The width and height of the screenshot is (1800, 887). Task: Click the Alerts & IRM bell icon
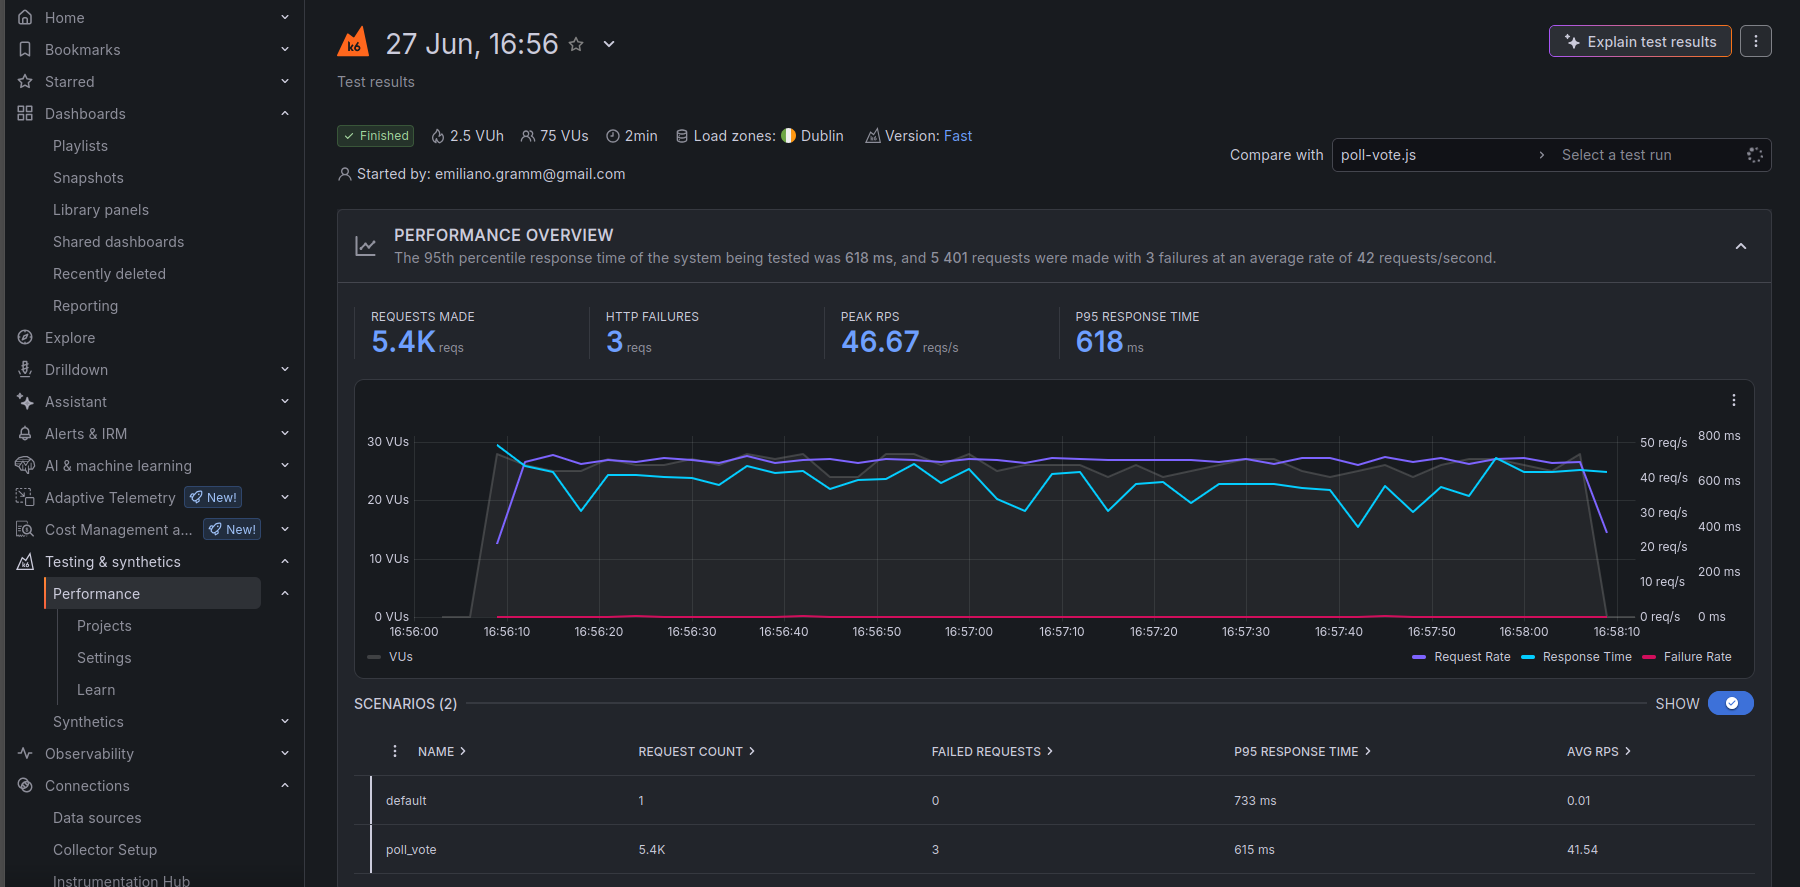tap(25, 434)
